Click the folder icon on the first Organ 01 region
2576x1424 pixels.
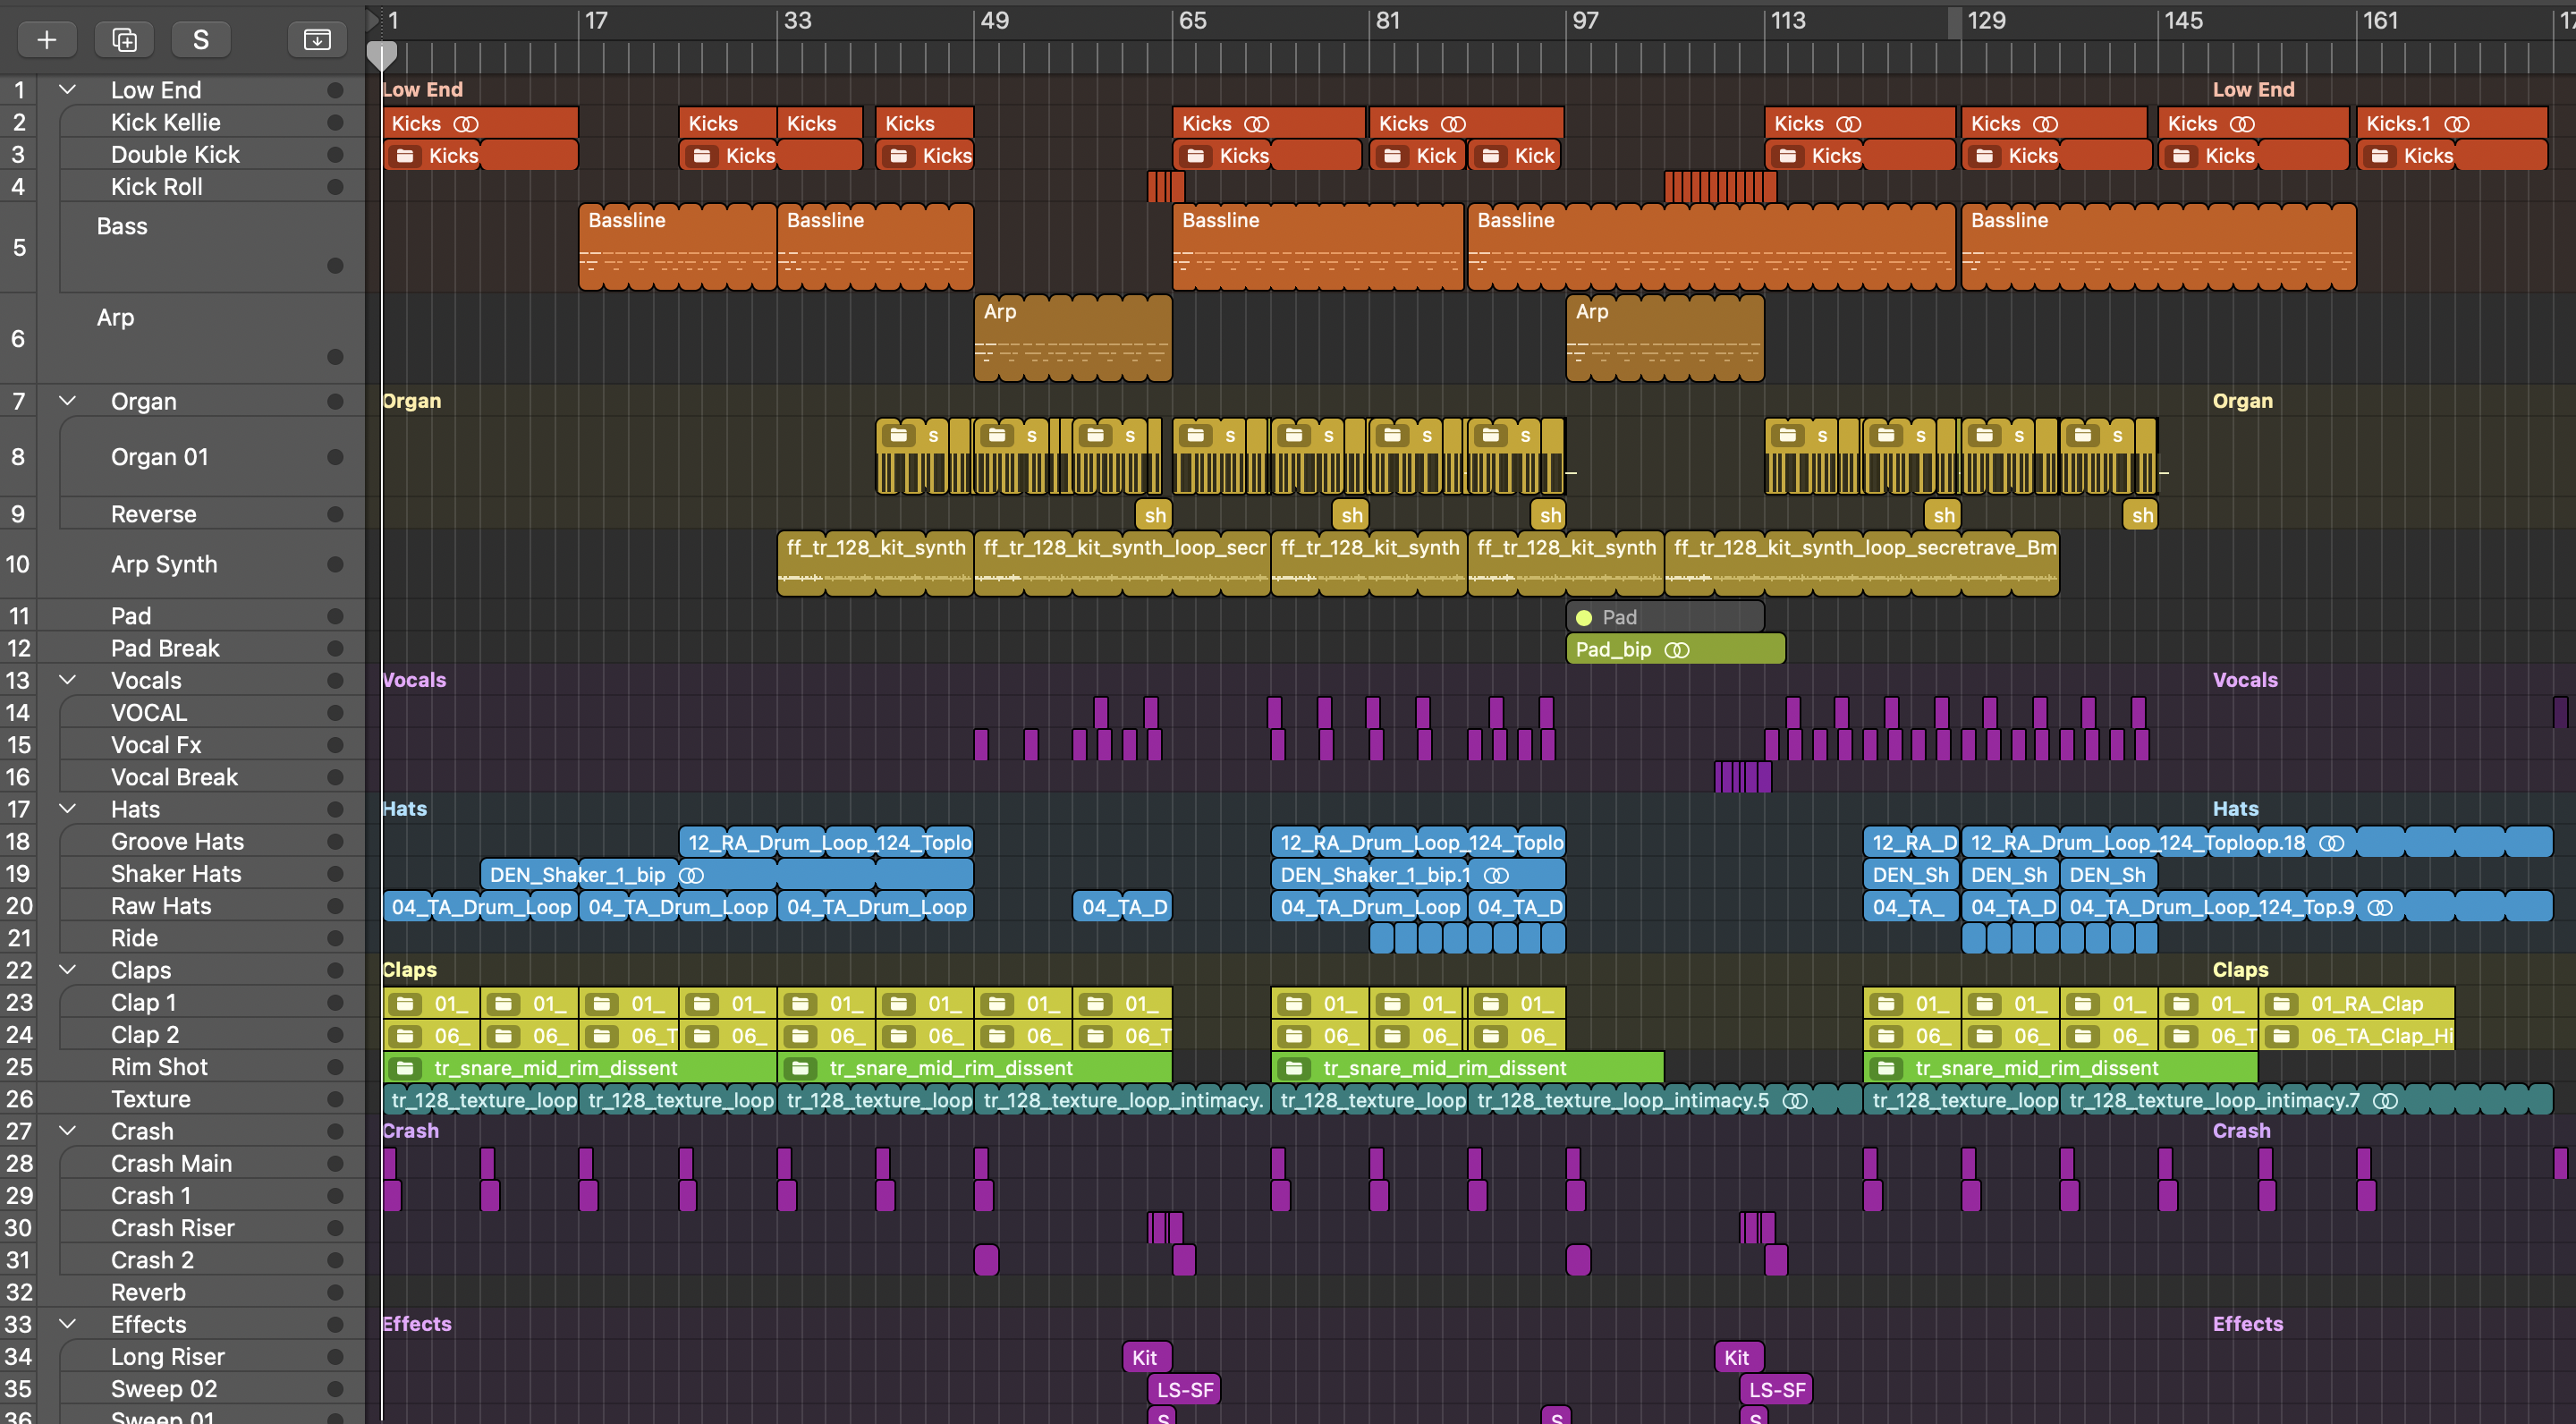pyautogui.click(x=898, y=435)
